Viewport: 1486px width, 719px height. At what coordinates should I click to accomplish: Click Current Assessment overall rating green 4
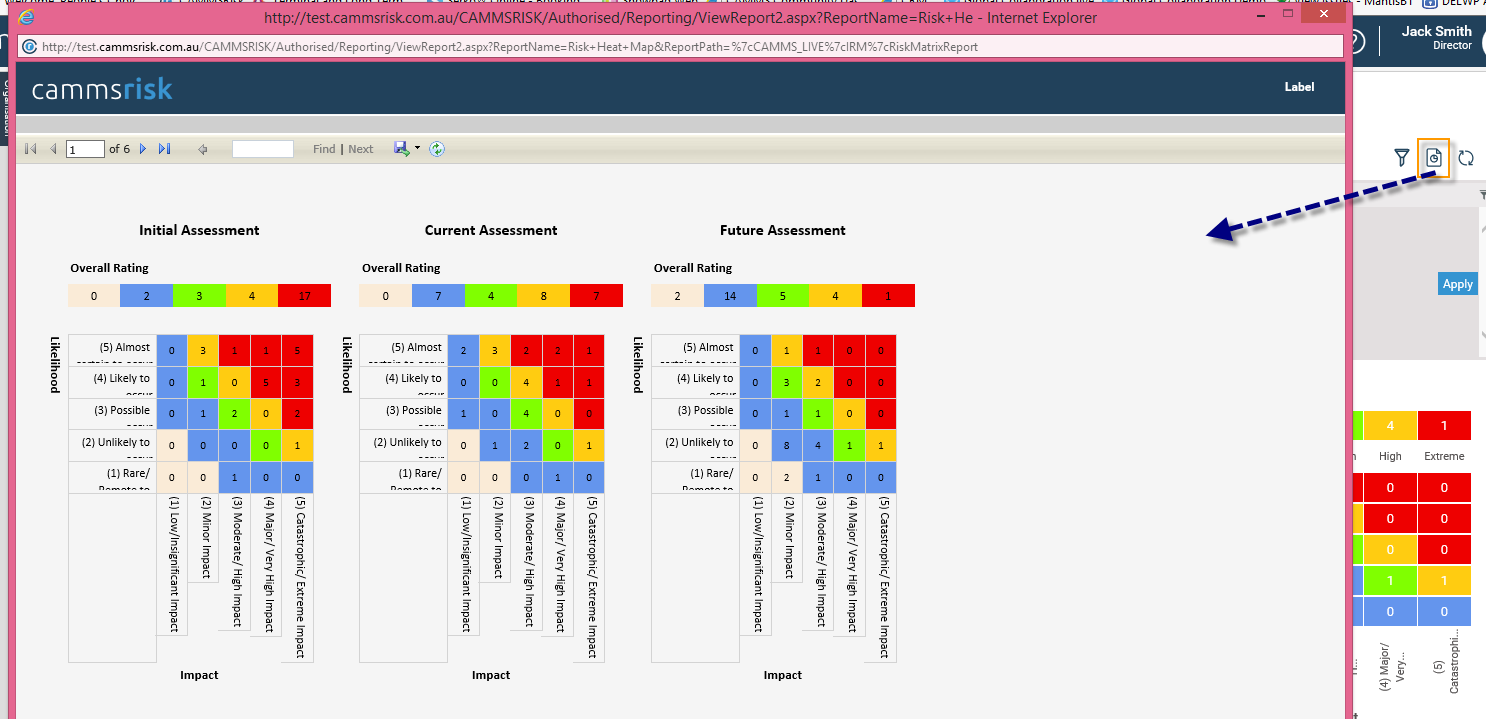click(x=491, y=295)
